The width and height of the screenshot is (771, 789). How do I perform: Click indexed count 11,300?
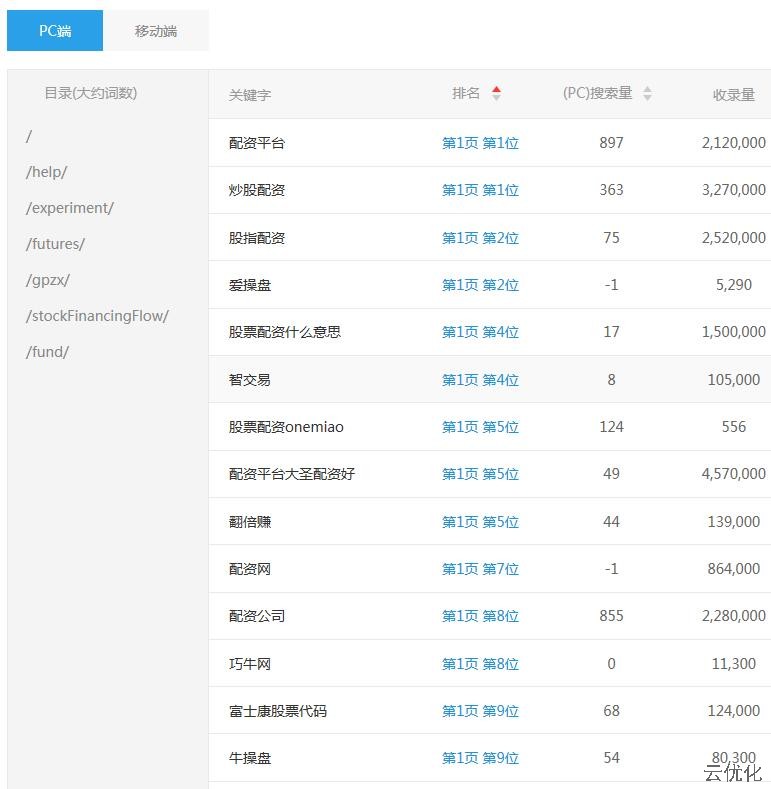click(x=734, y=664)
